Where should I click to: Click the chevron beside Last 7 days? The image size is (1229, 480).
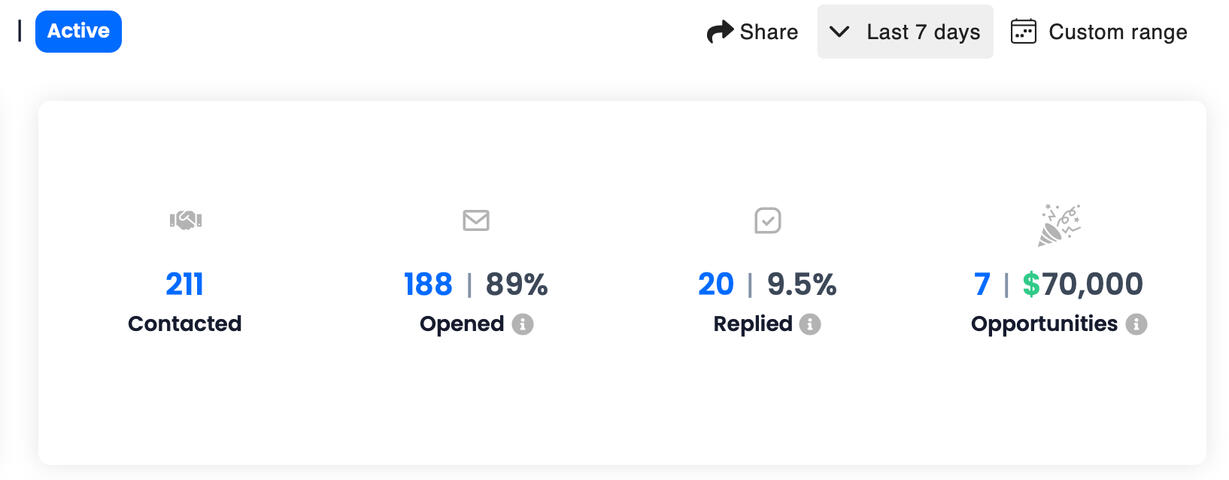842,32
